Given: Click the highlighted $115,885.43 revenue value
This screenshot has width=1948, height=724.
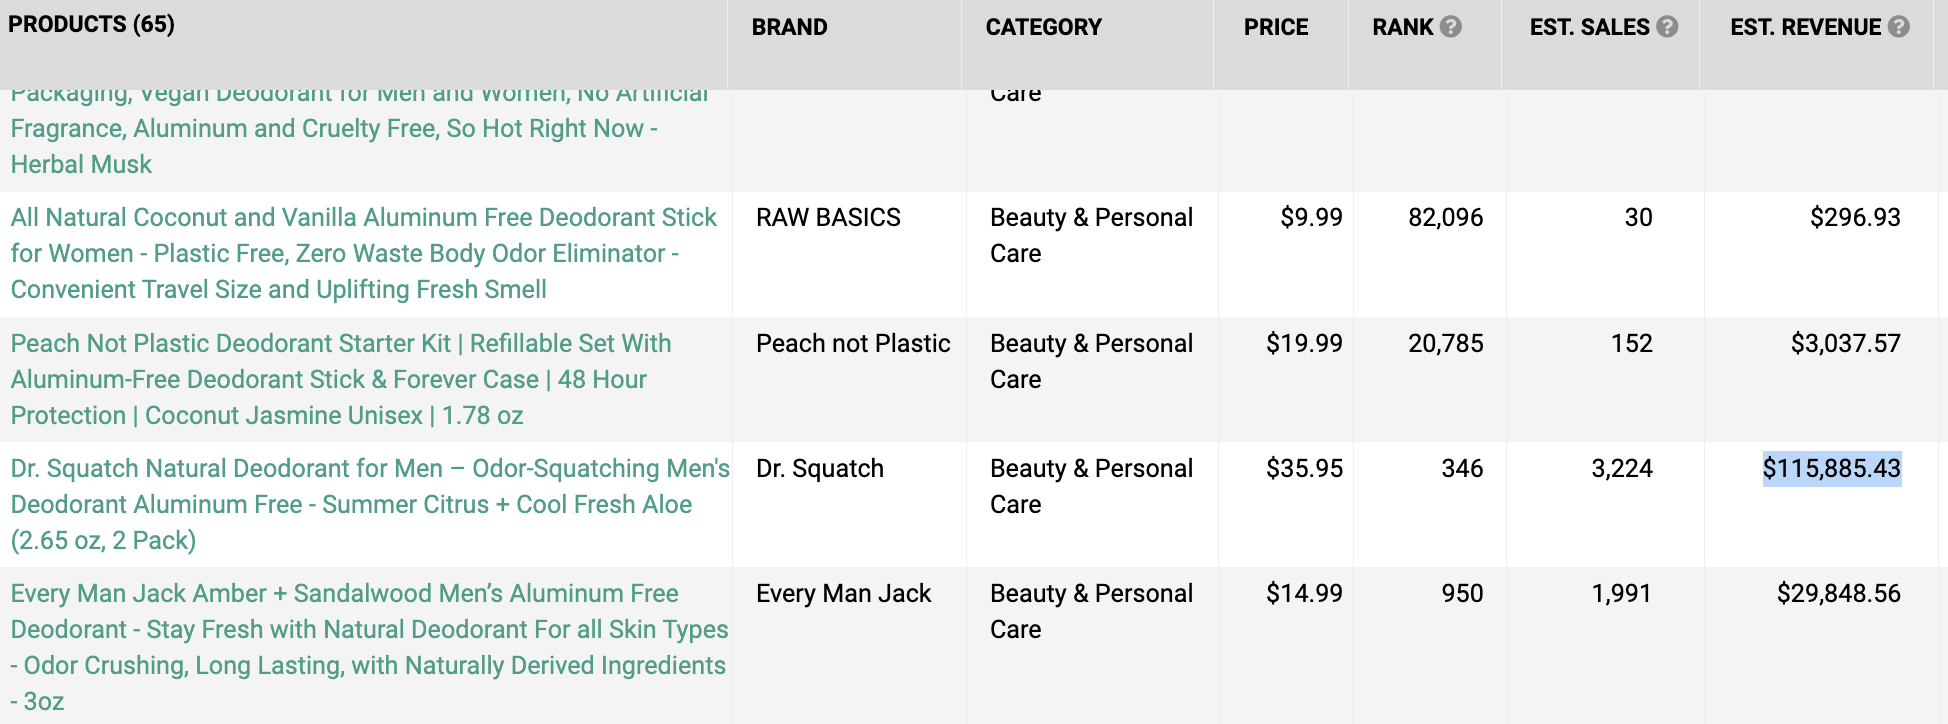Looking at the screenshot, I should click(1831, 468).
